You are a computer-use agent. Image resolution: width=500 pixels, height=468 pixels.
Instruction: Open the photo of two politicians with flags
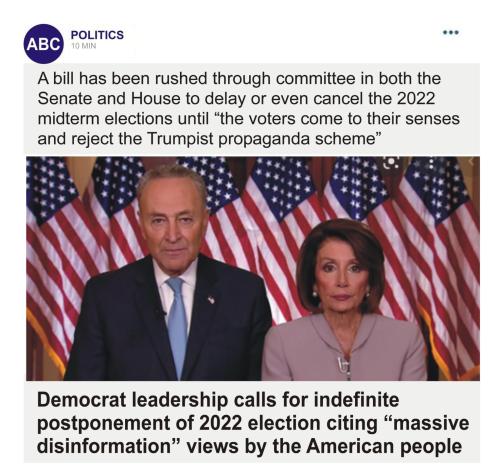click(253, 268)
